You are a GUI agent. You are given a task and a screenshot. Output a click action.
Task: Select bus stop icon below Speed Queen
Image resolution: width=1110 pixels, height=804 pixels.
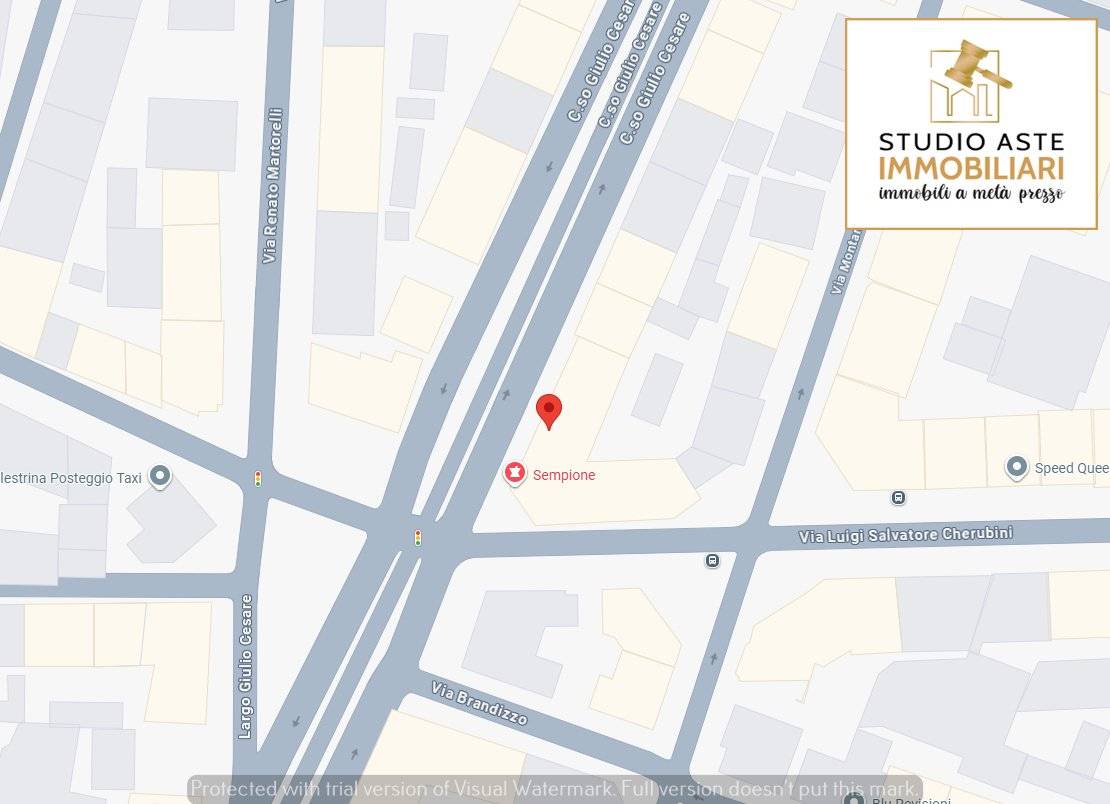tap(898, 498)
